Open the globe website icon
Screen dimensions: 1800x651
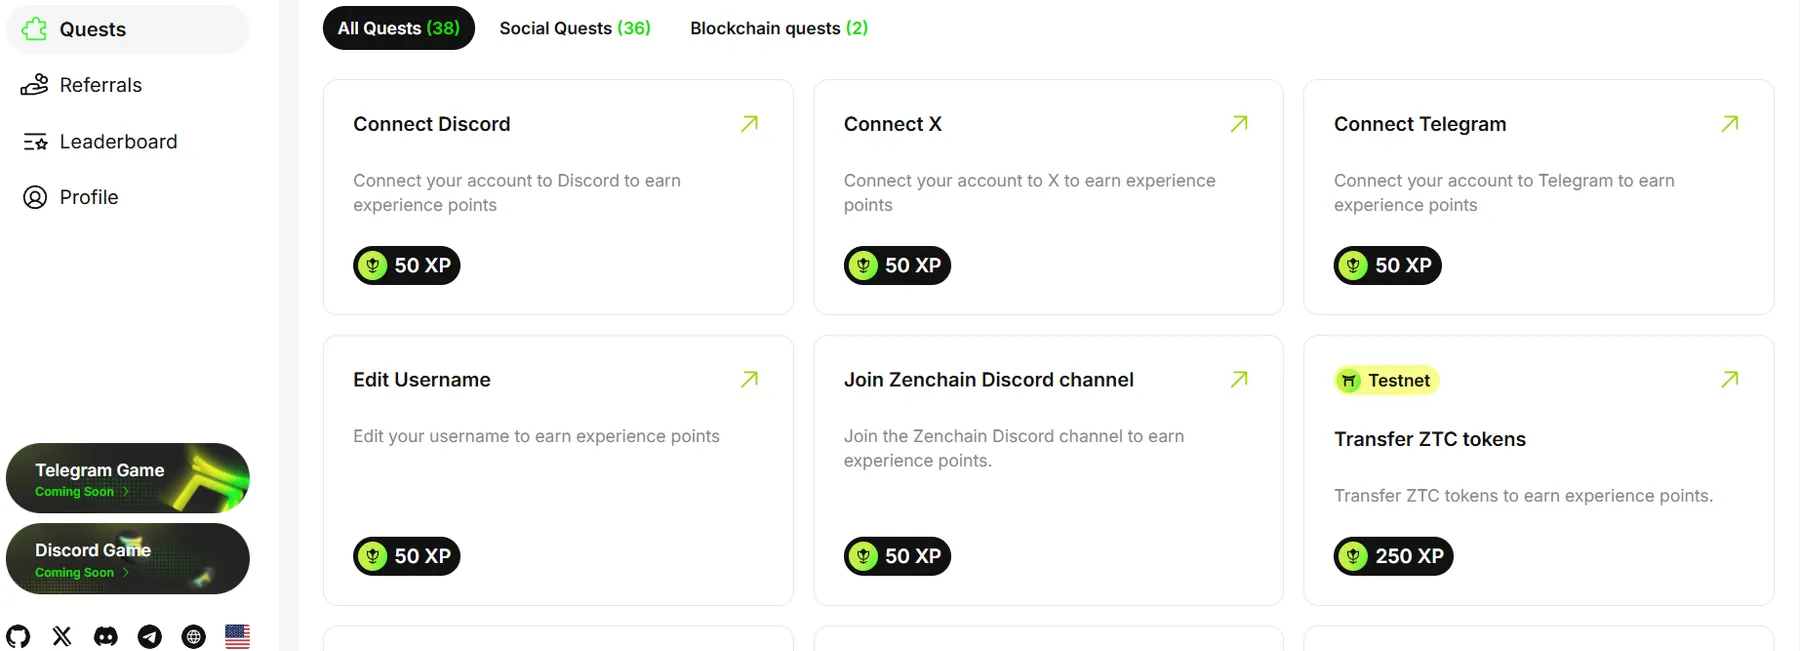(194, 636)
